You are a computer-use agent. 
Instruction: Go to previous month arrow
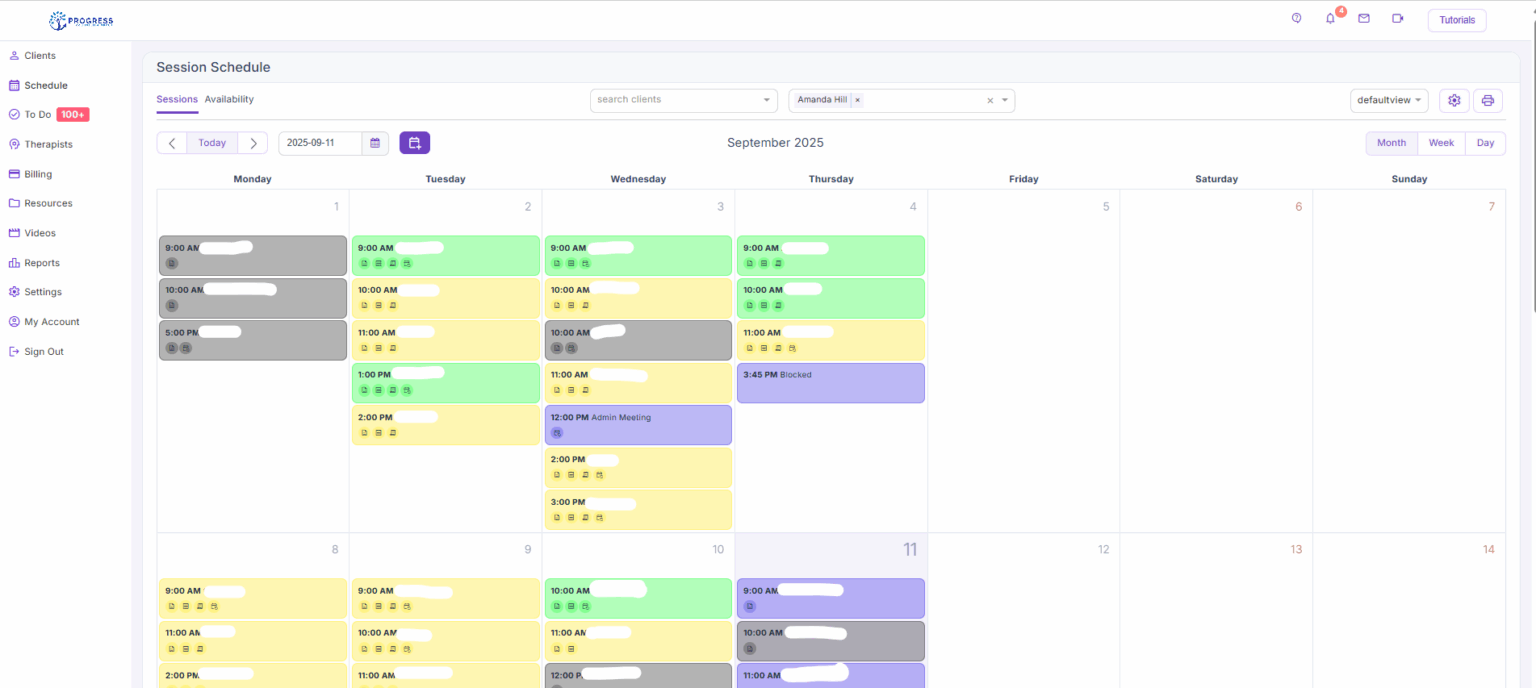172,143
